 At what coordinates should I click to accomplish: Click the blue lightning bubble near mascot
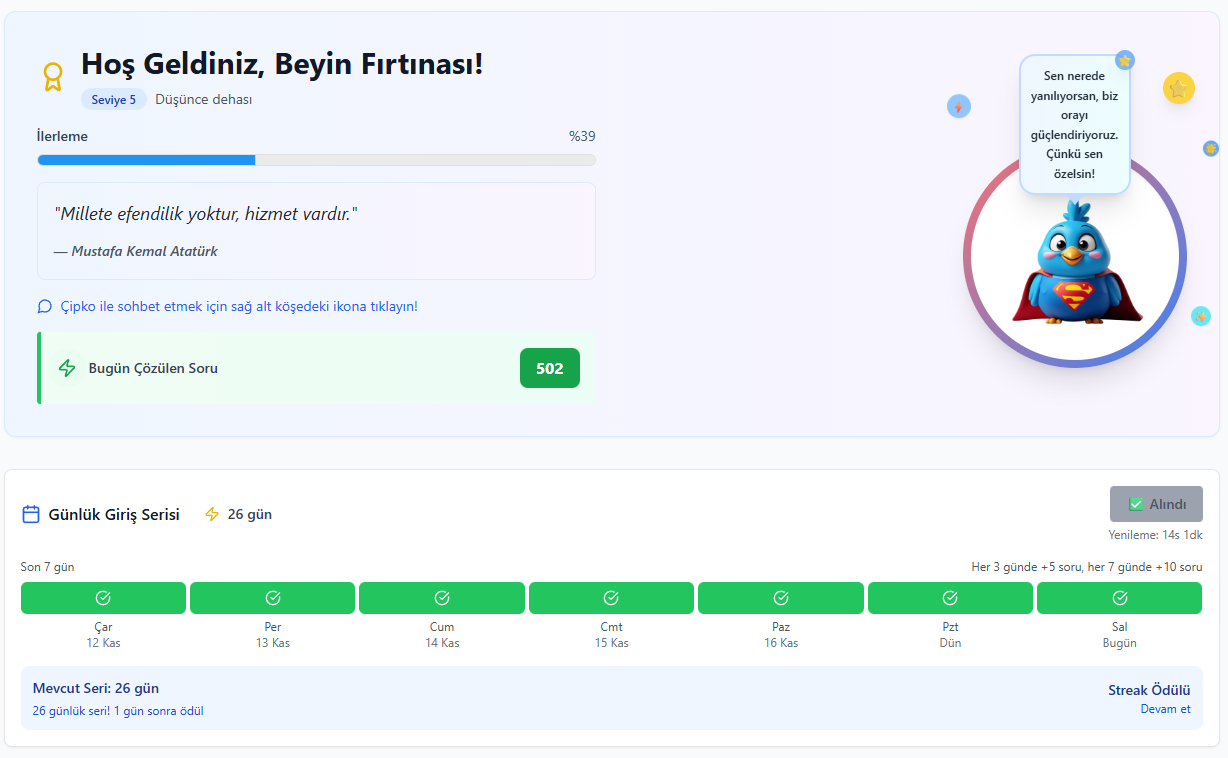959,106
